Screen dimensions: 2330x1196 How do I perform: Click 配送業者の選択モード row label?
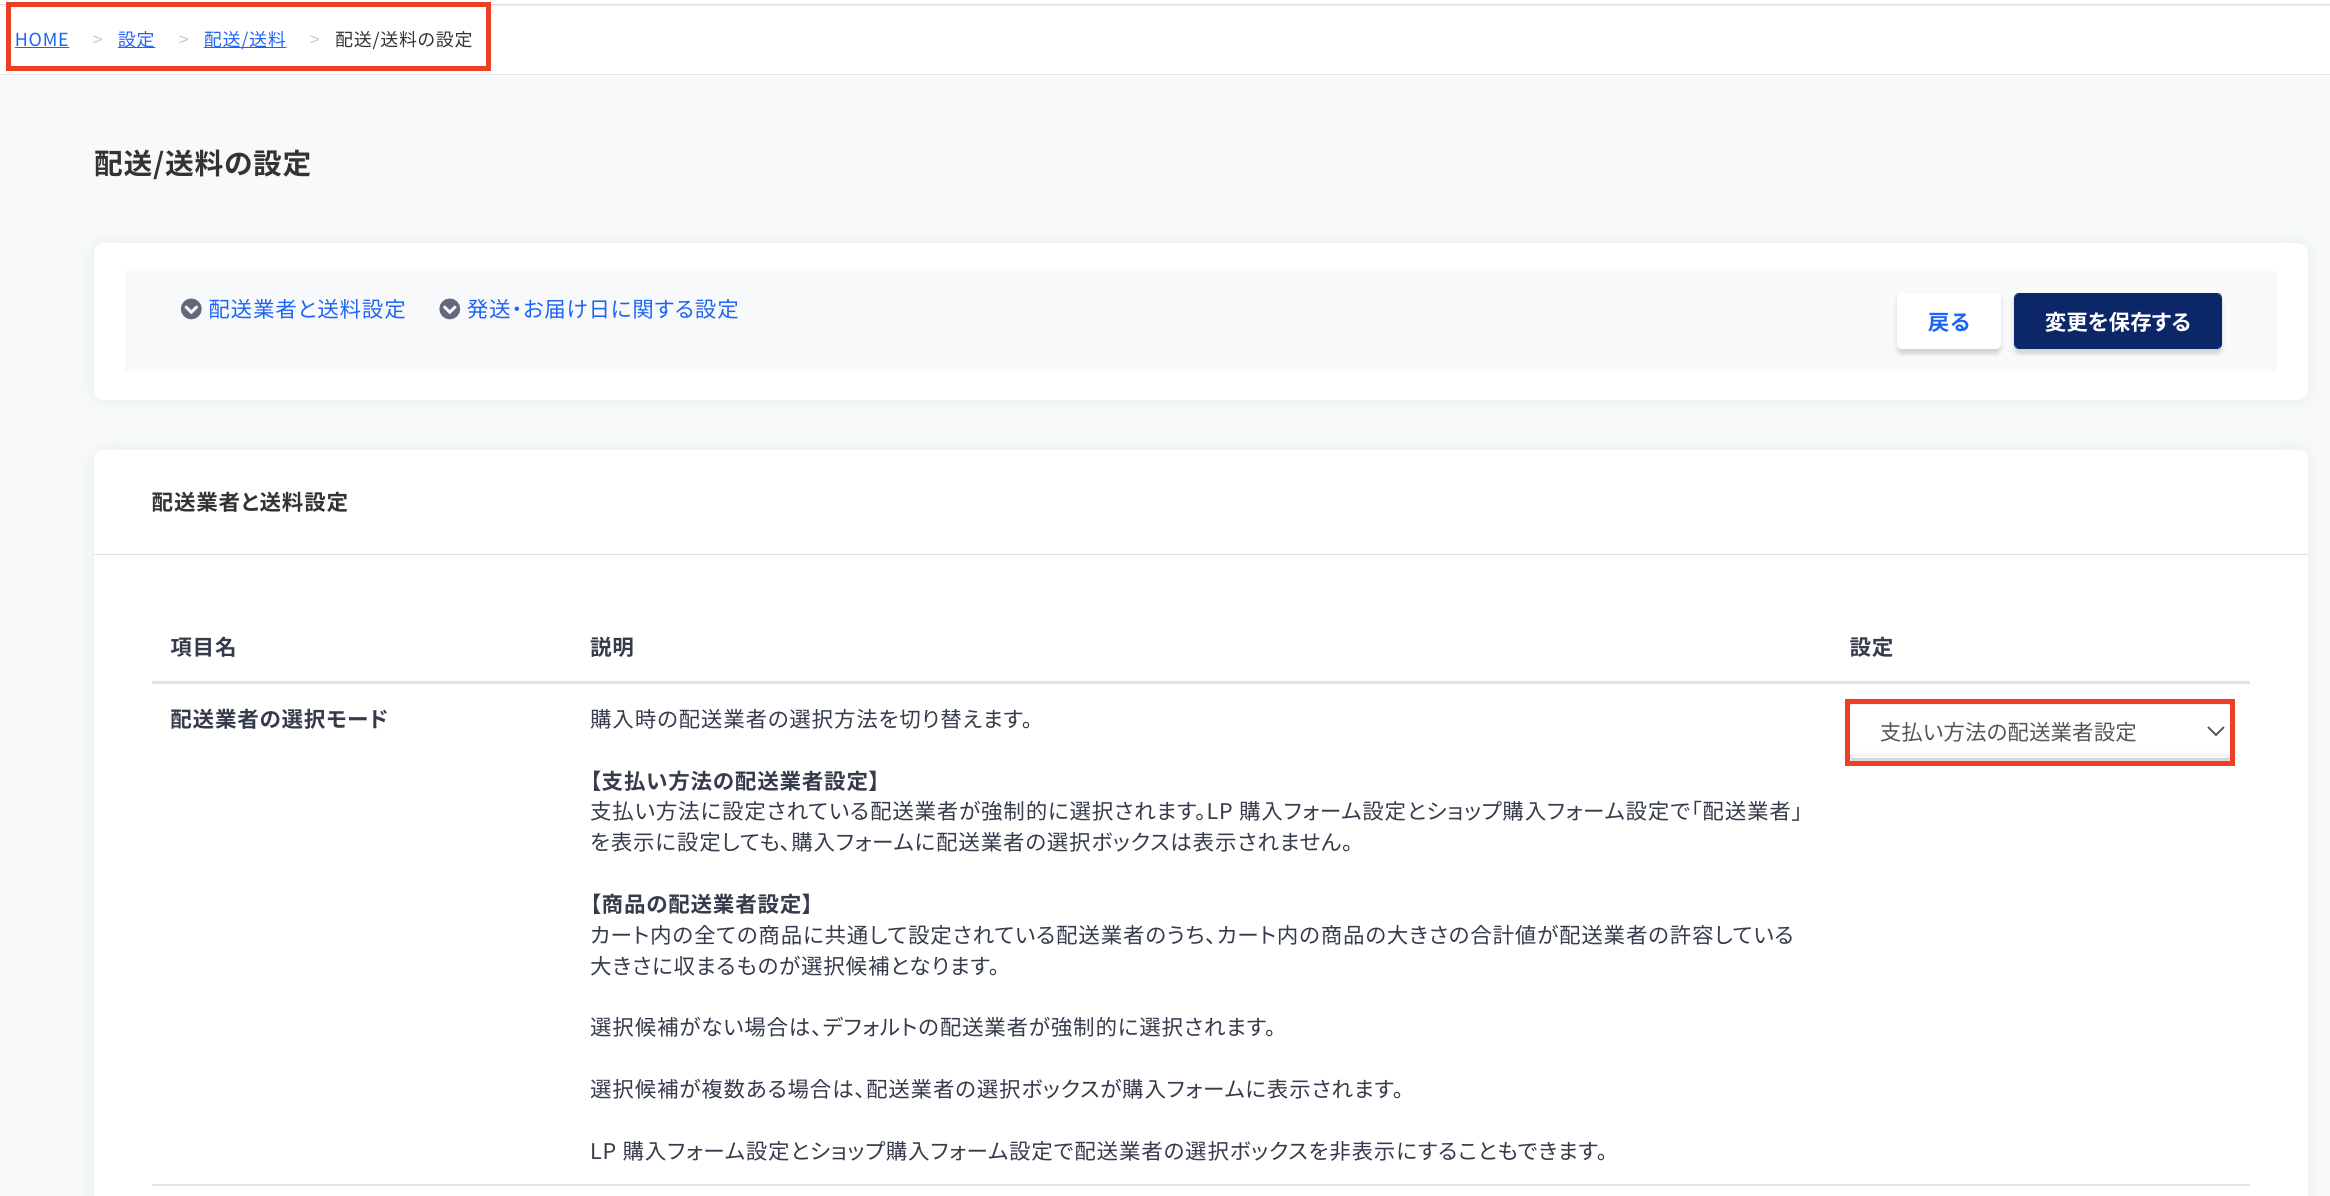click(279, 719)
